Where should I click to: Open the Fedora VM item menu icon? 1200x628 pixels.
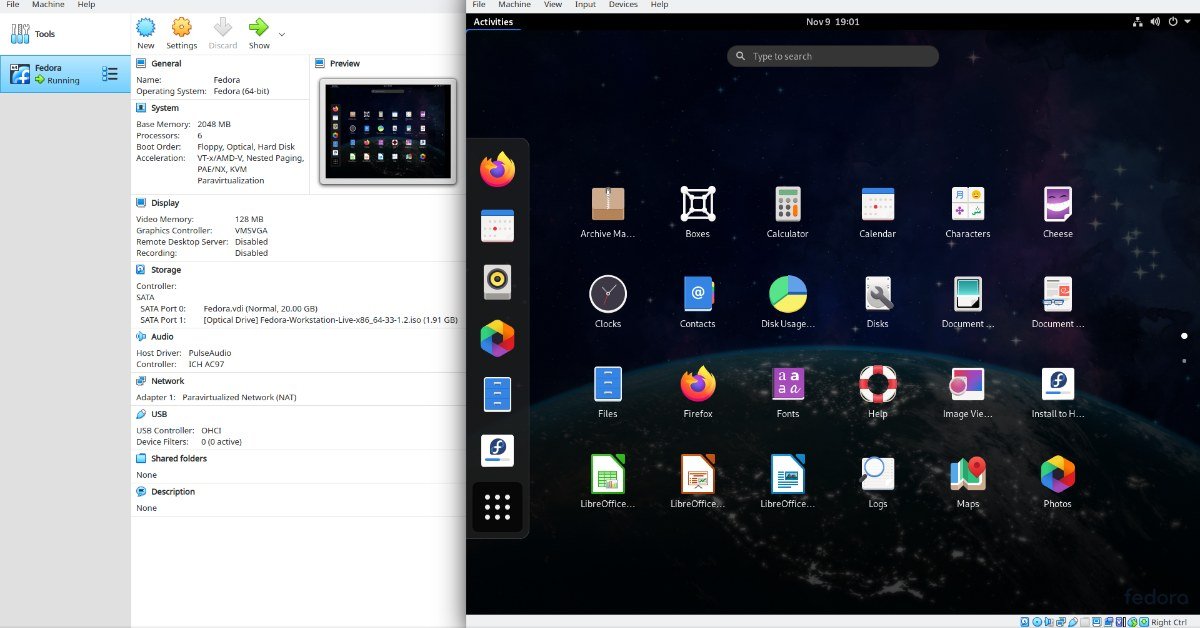(x=110, y=74)
